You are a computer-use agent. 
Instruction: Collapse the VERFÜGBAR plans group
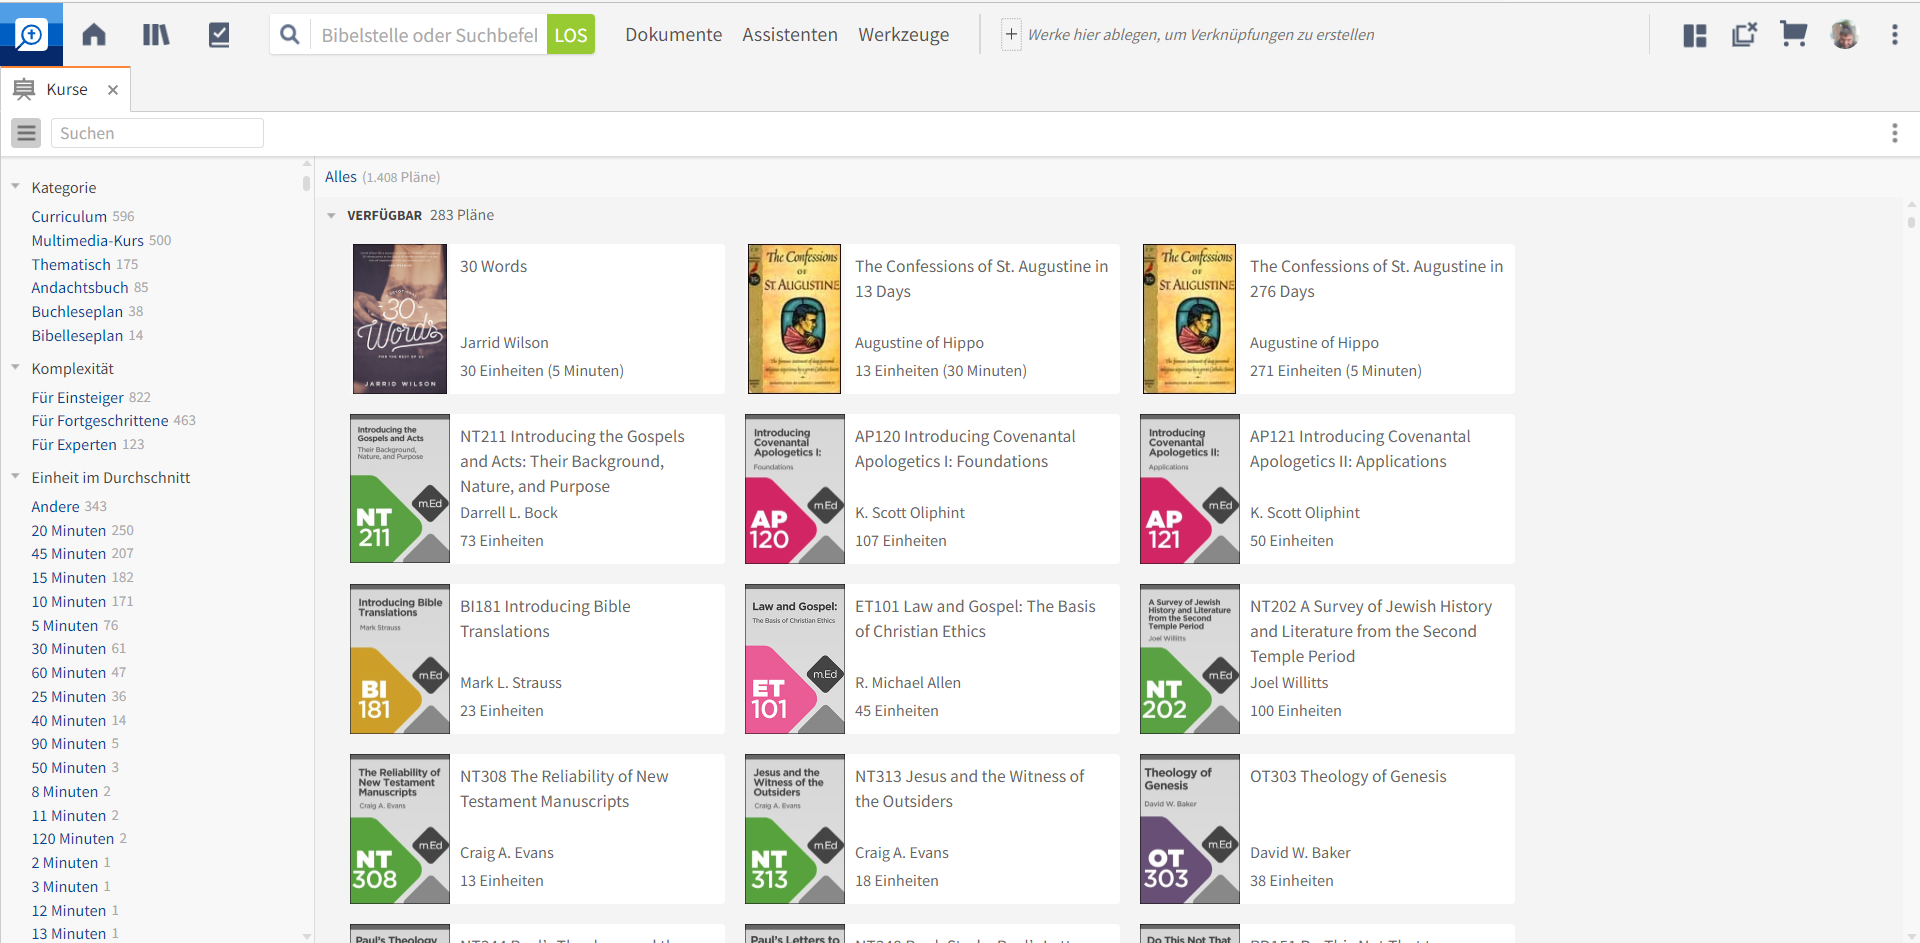coord(332,216)
